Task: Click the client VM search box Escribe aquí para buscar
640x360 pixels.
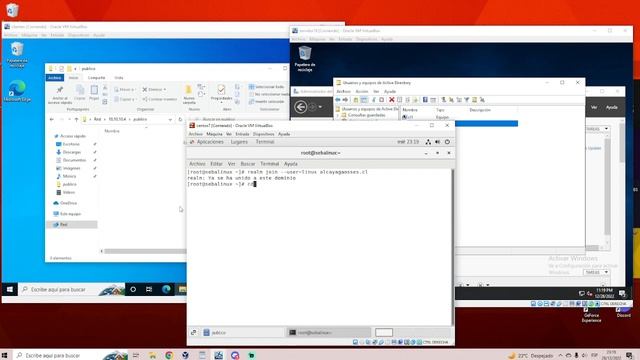Action: coord(72,289)
